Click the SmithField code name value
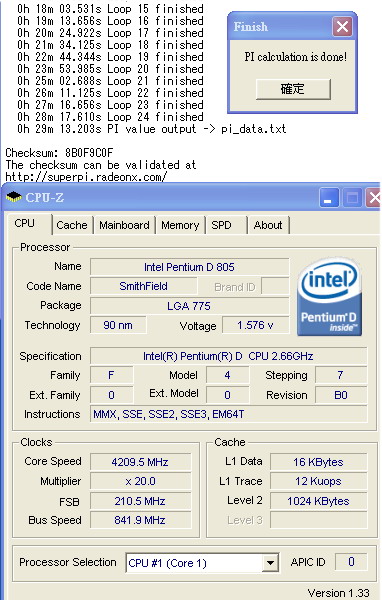 [x=144, y=286]
